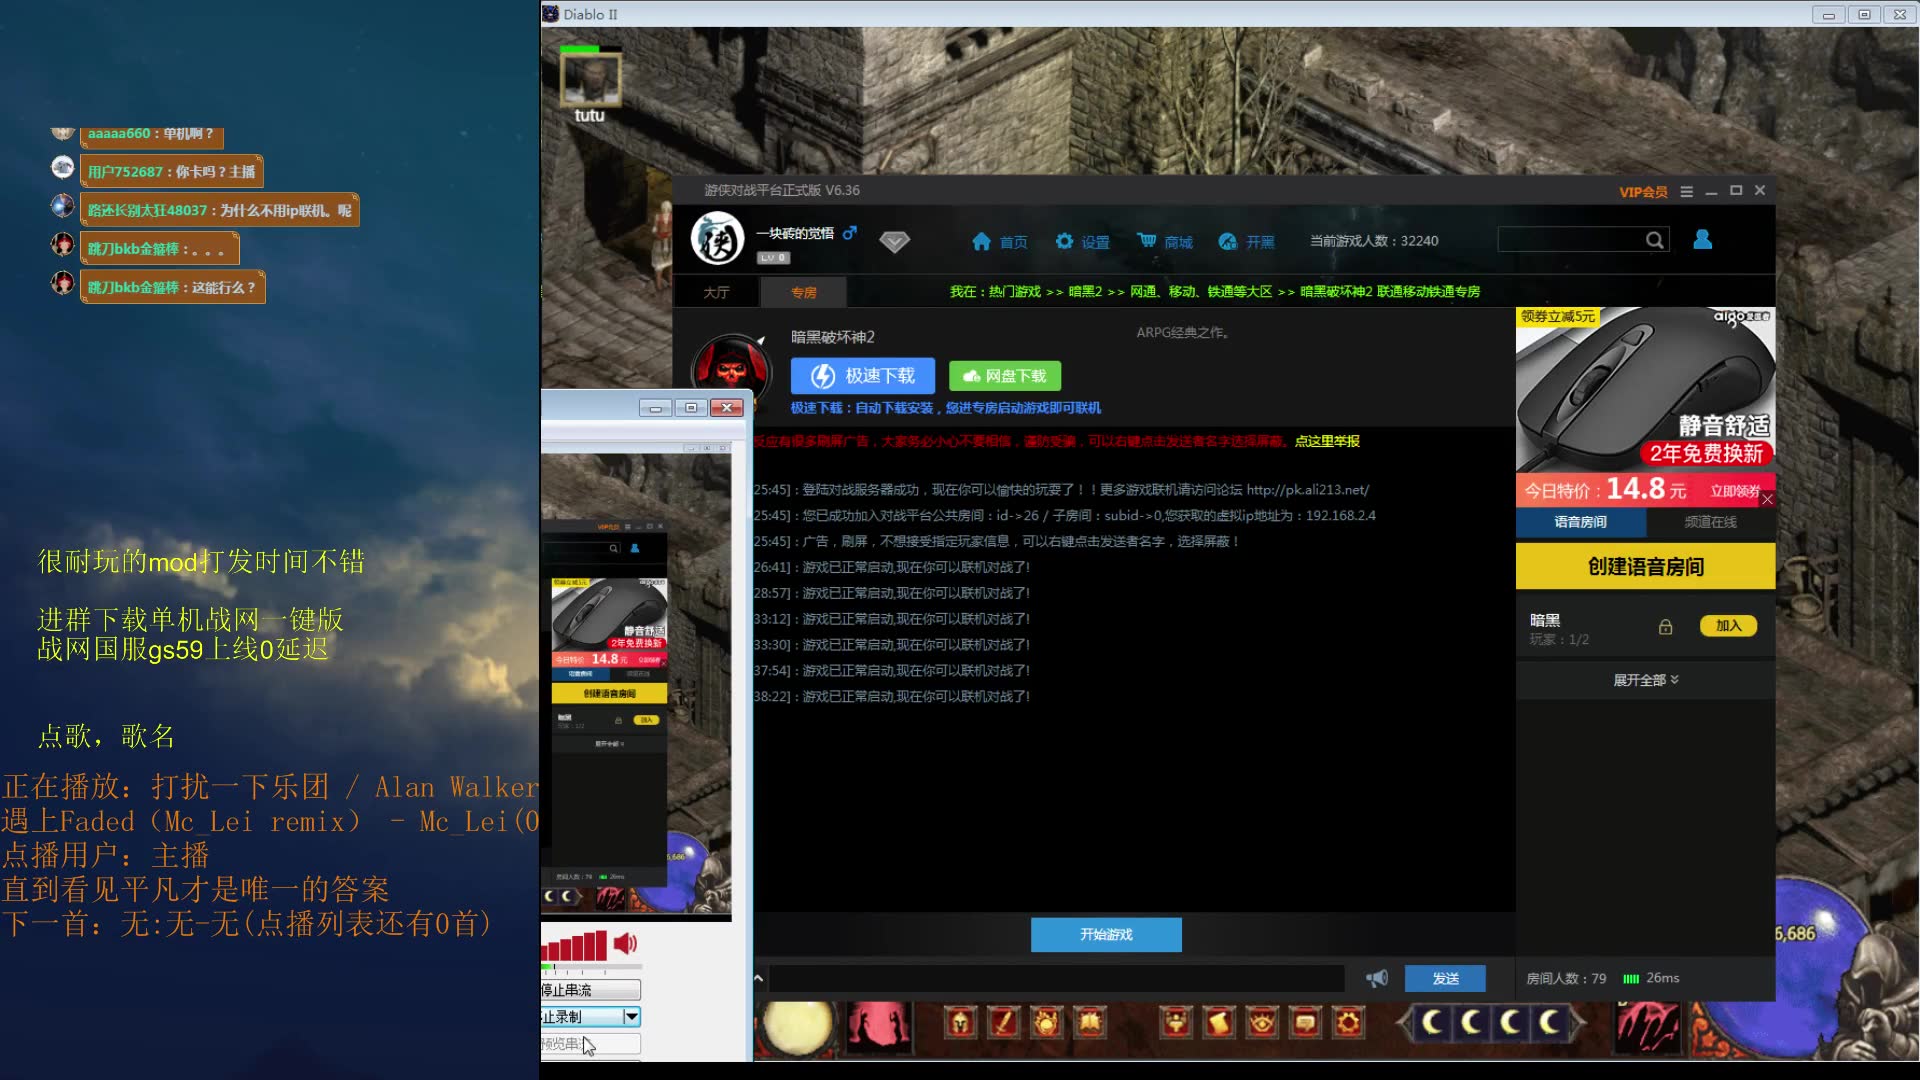This screenshot has height=1080, width=1920.
Task: Open the 止录制 recording dropdown arrow
Action: point(631,1016)
